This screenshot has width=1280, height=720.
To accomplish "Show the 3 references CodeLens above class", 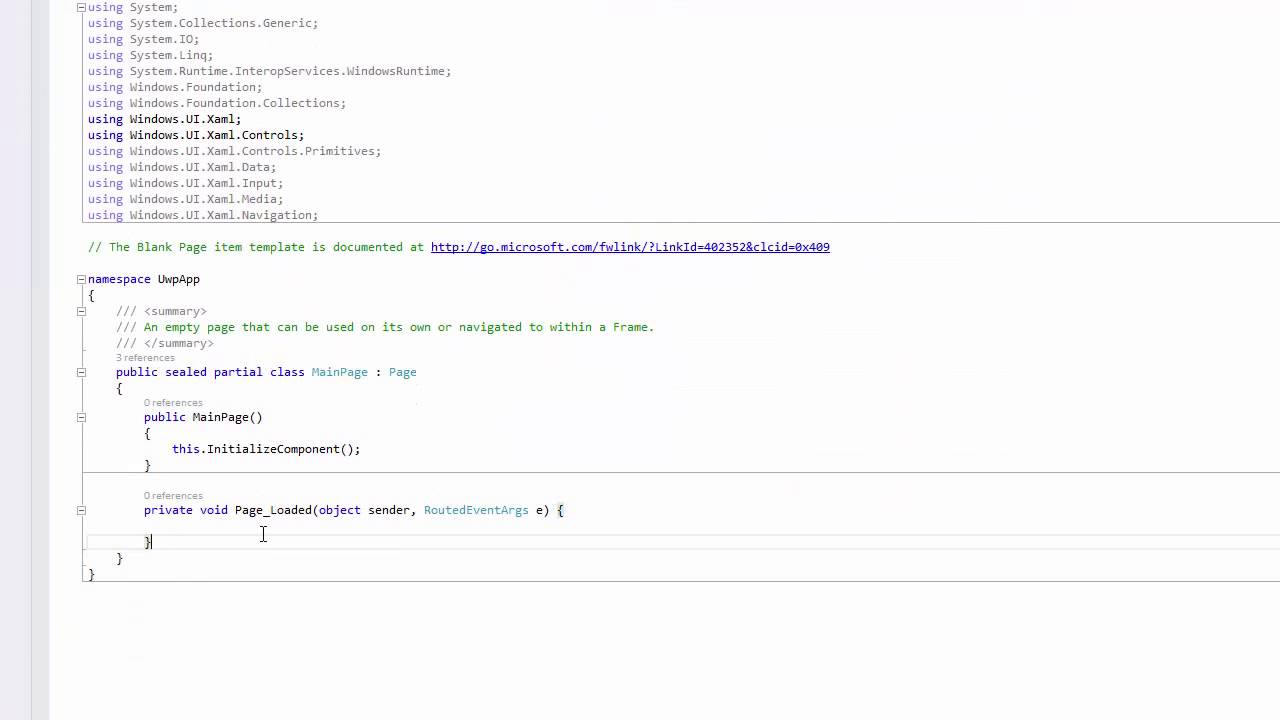I will 145,358.
